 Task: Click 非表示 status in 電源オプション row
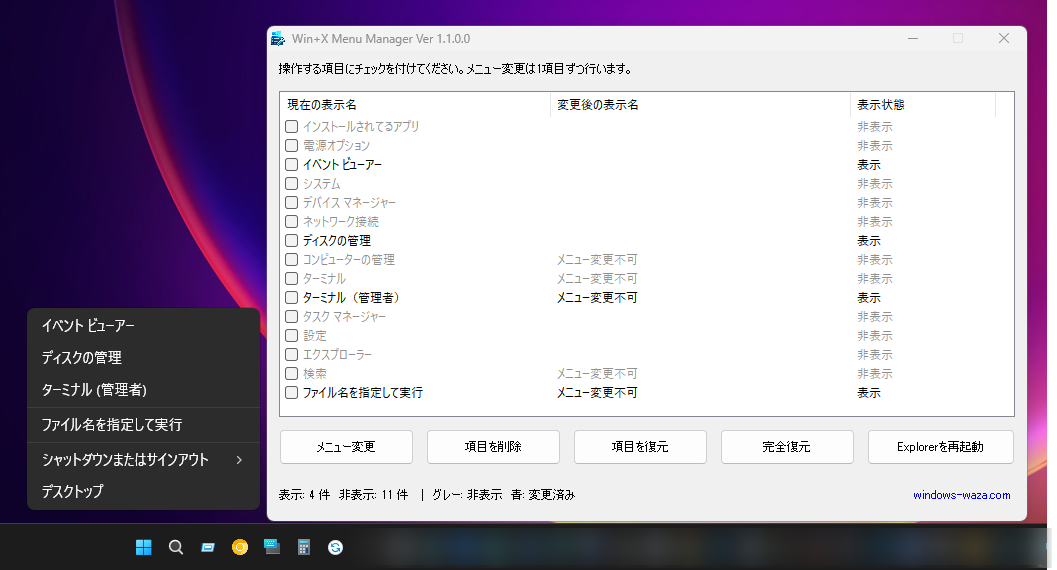875,146
